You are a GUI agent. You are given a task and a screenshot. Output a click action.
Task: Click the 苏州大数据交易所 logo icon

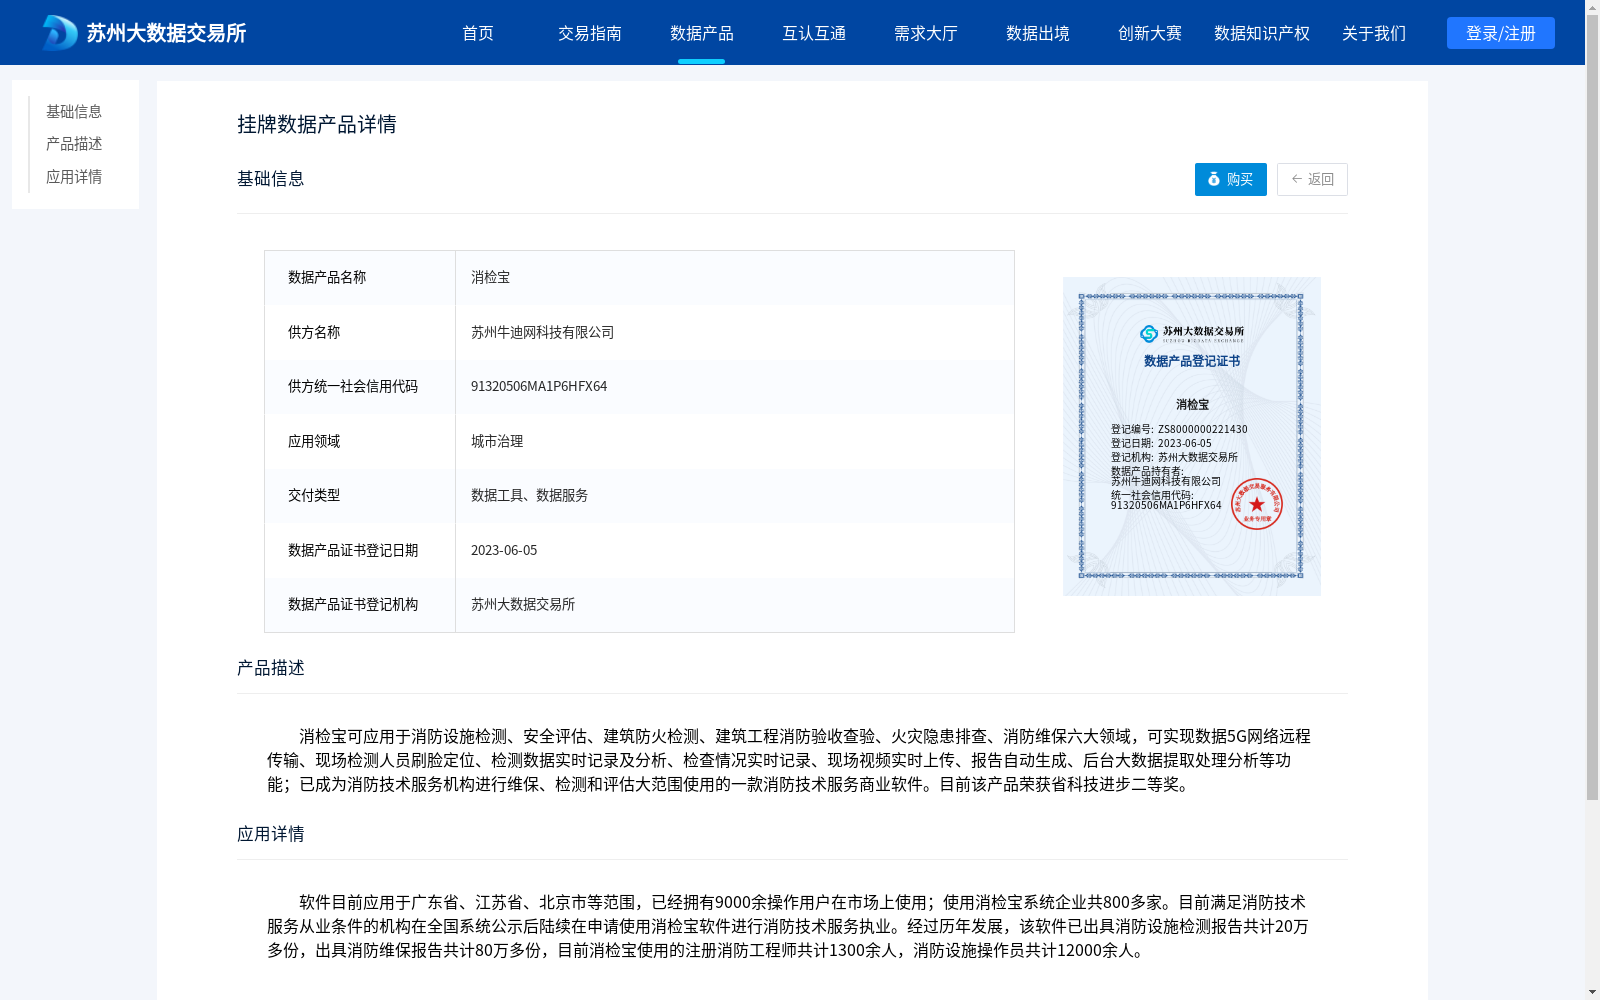tap(60, 33)
